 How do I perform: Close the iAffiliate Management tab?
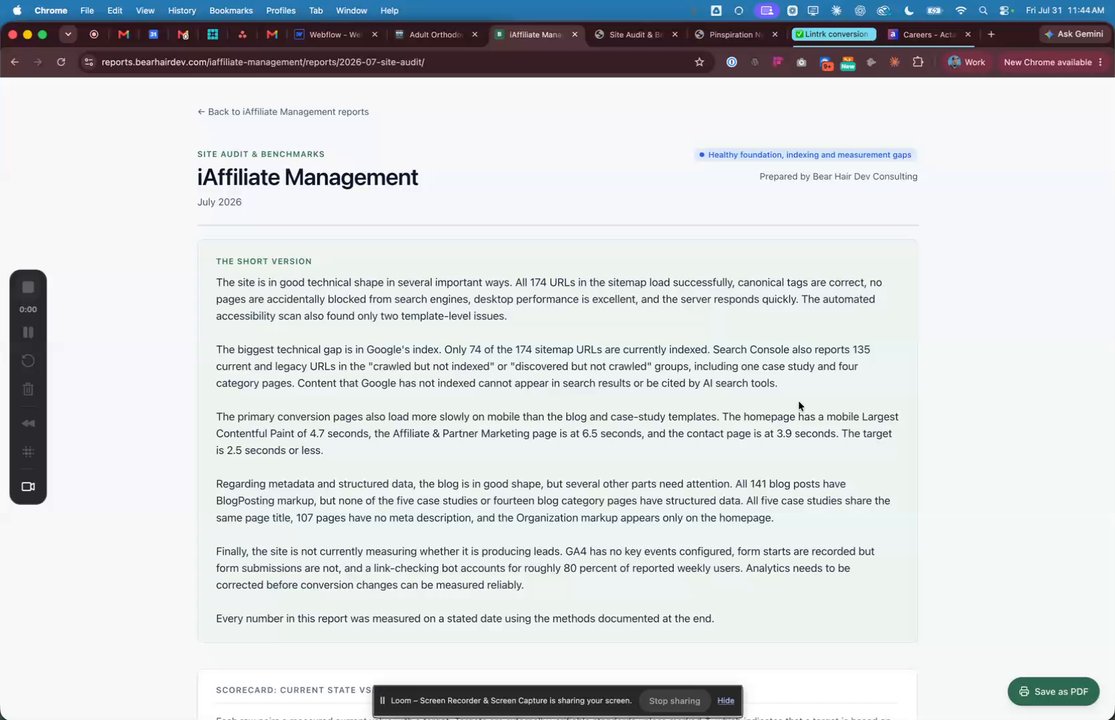[x=575, y=34]
